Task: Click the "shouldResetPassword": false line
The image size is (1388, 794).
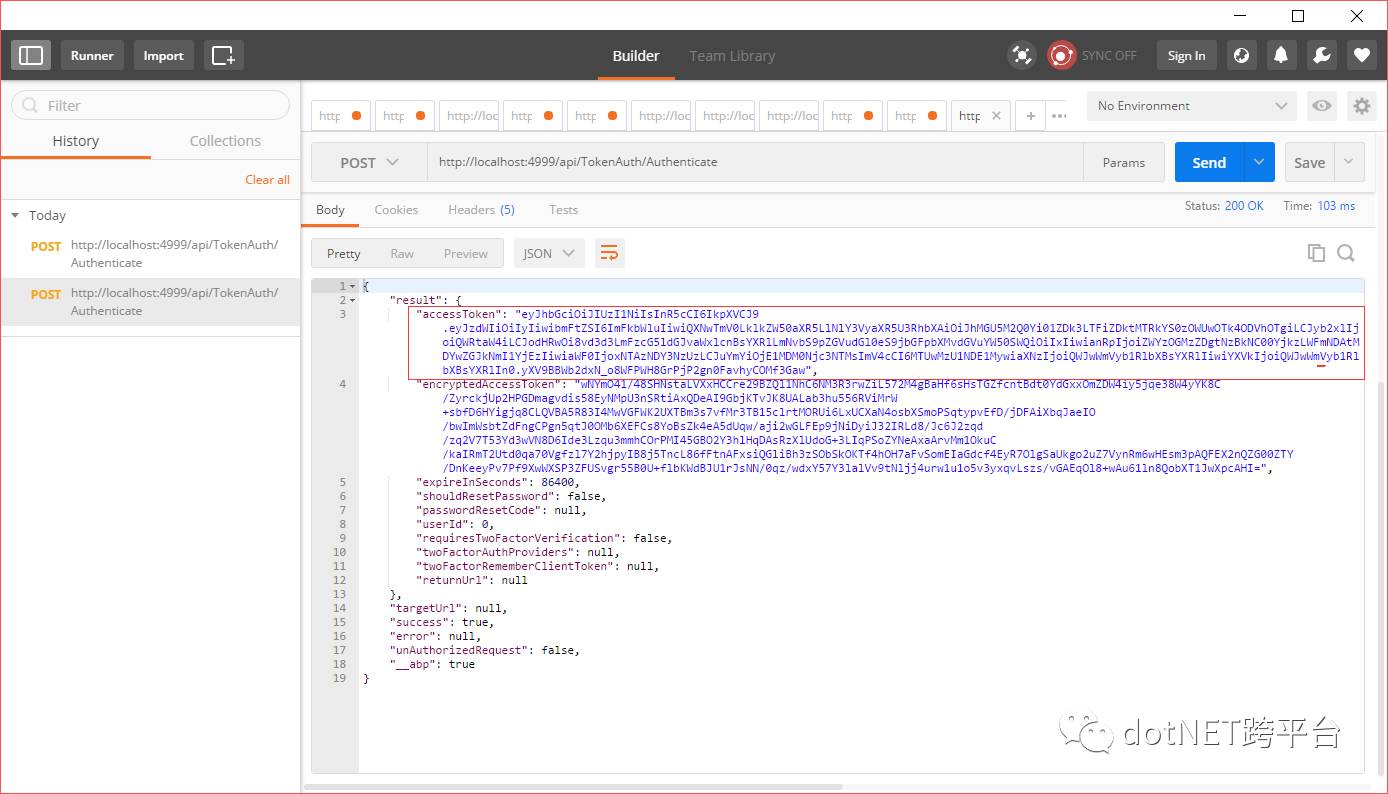Action: pos(511,496)
